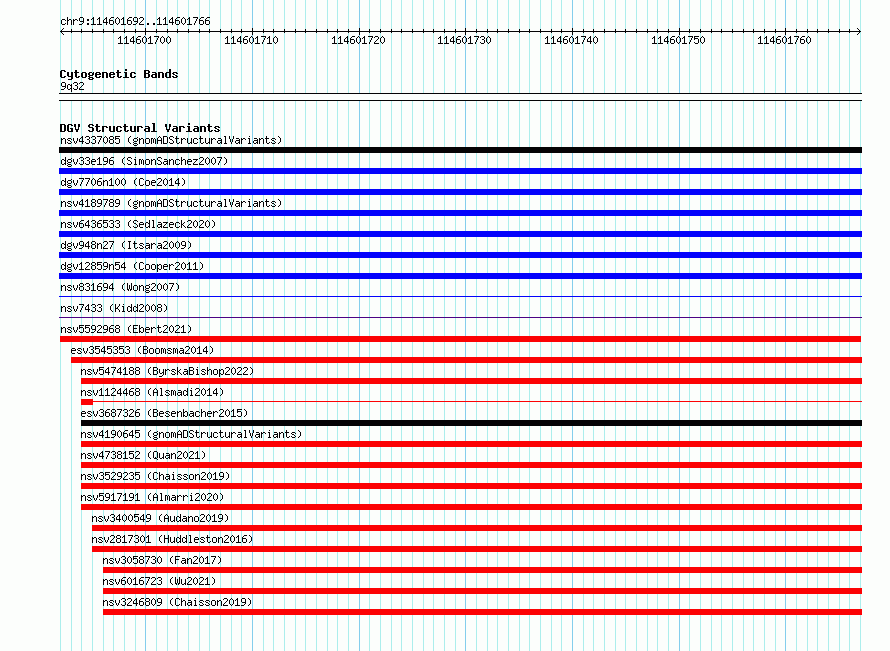Click the blue bar under nsv4189789
Screen dimensions: 890x651
pyautogui.click(x=460, y=213)
